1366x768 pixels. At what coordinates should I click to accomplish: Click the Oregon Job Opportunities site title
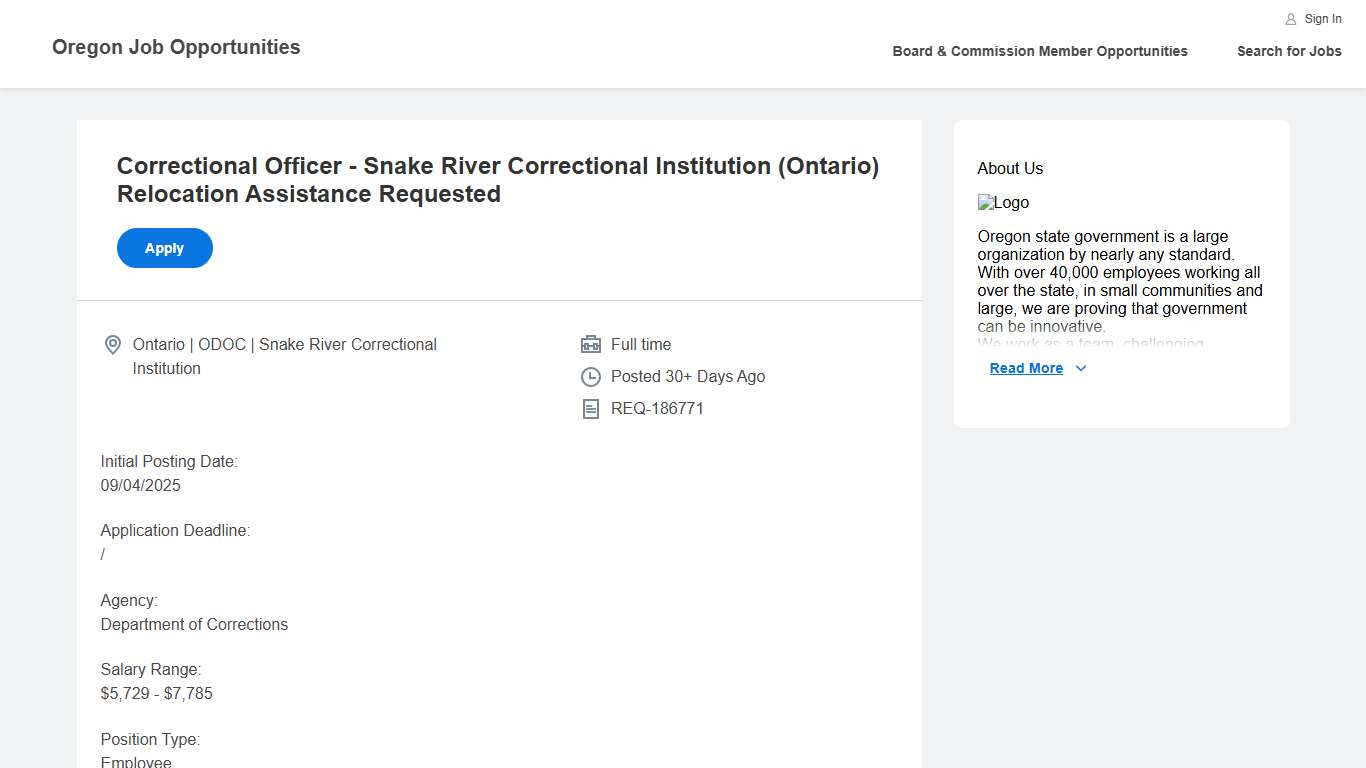coord(176,47)
